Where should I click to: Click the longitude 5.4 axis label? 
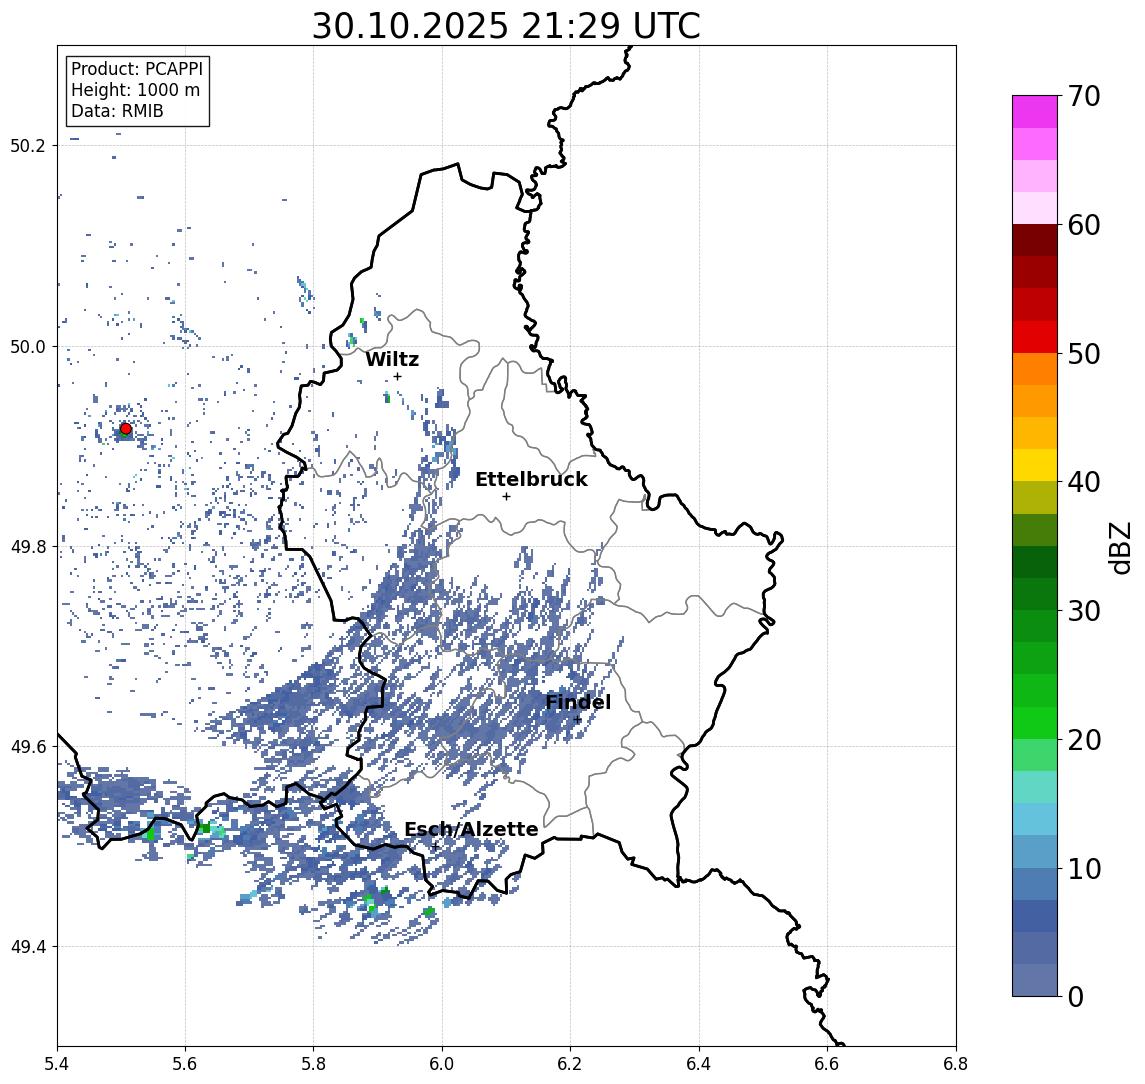tap(58, 1064)
